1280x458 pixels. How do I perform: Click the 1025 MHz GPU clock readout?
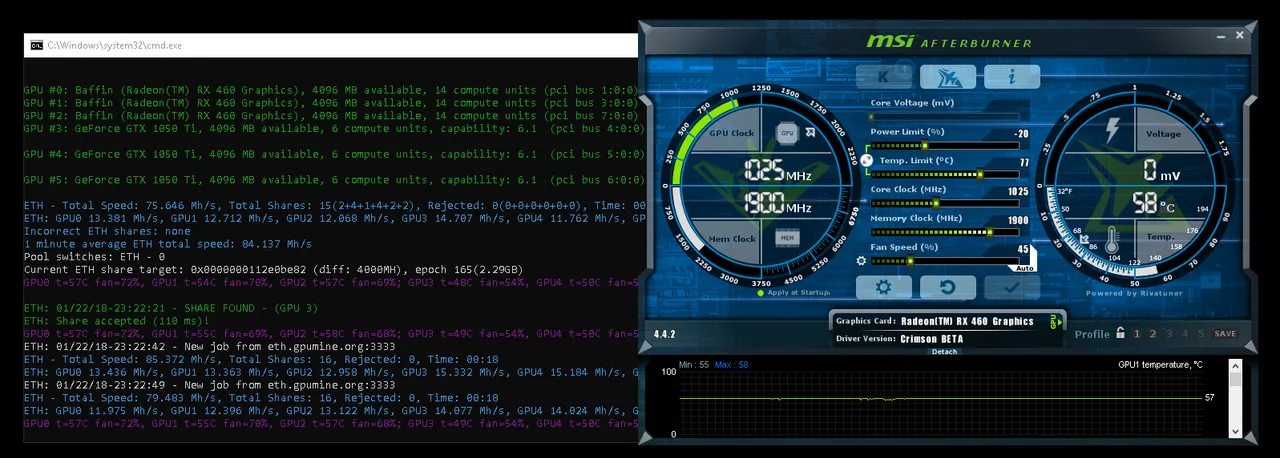(x=776, y=172)
